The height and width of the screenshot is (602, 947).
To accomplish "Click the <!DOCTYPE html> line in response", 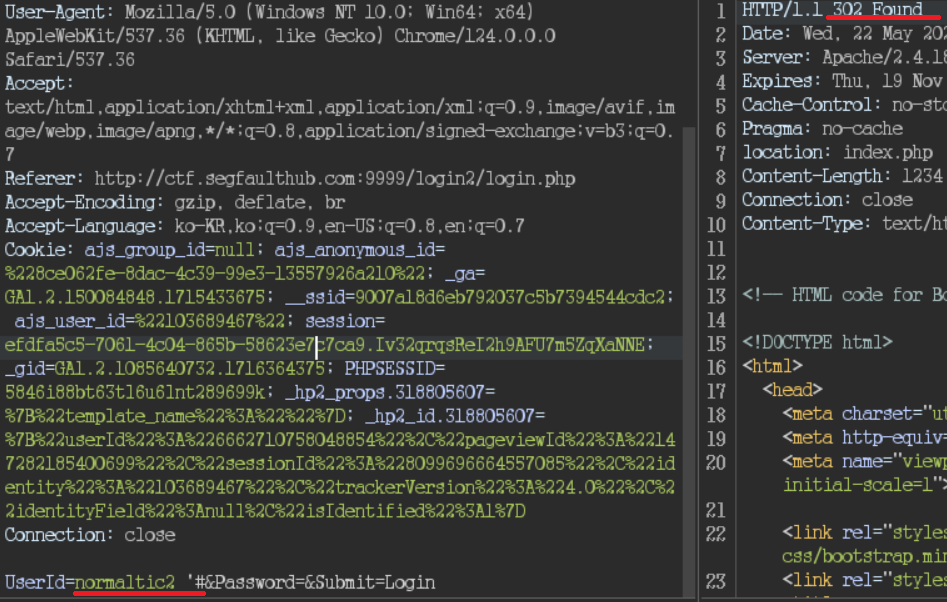I will (817, 343).
